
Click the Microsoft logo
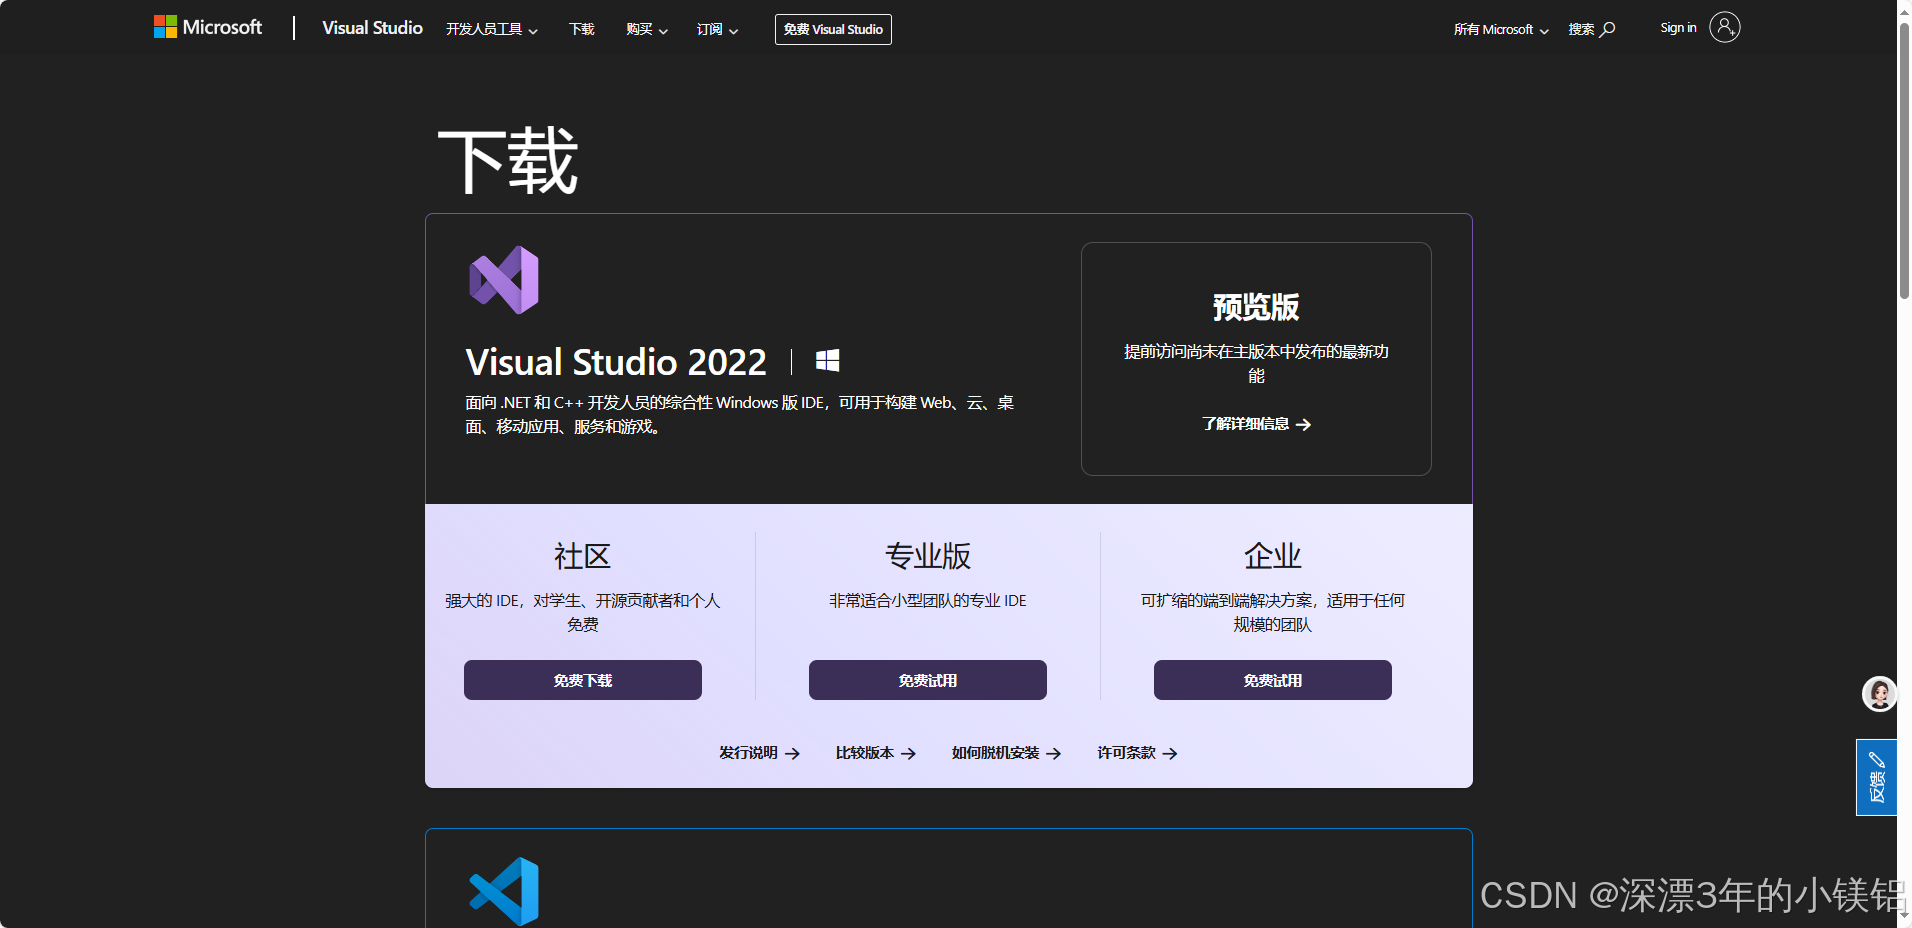point(207,27)
